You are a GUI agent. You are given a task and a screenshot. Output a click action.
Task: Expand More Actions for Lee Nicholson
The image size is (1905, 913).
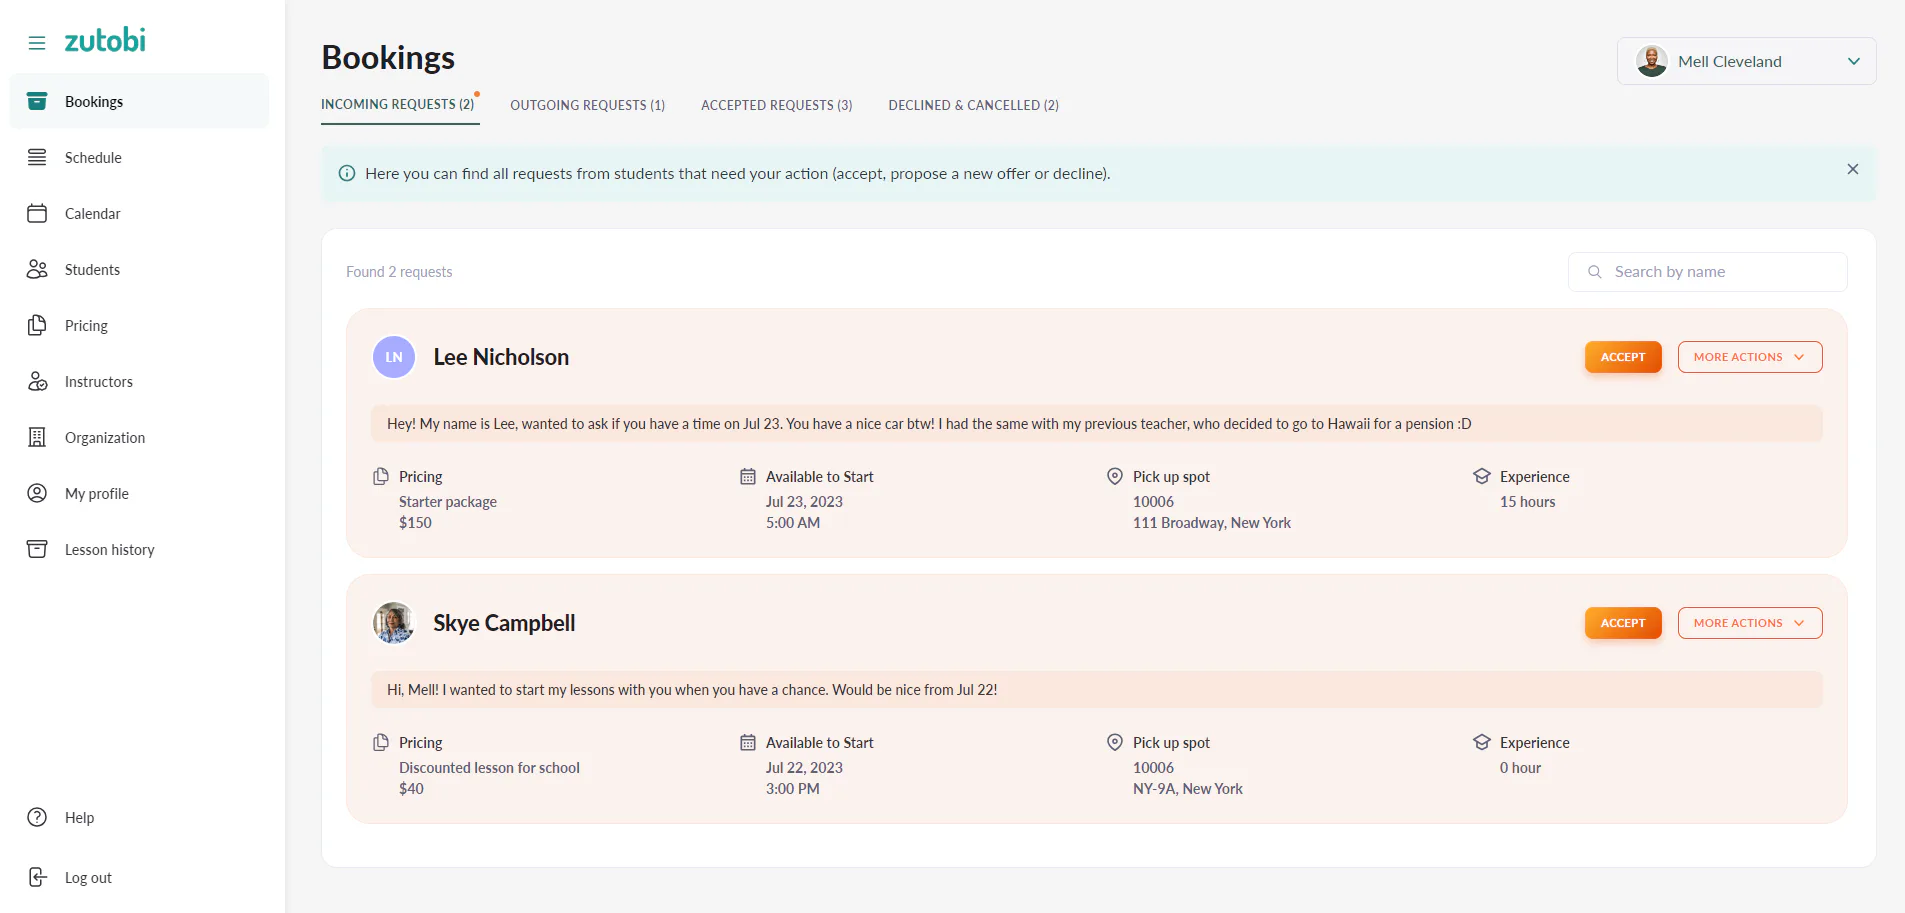pos(1749,357)
